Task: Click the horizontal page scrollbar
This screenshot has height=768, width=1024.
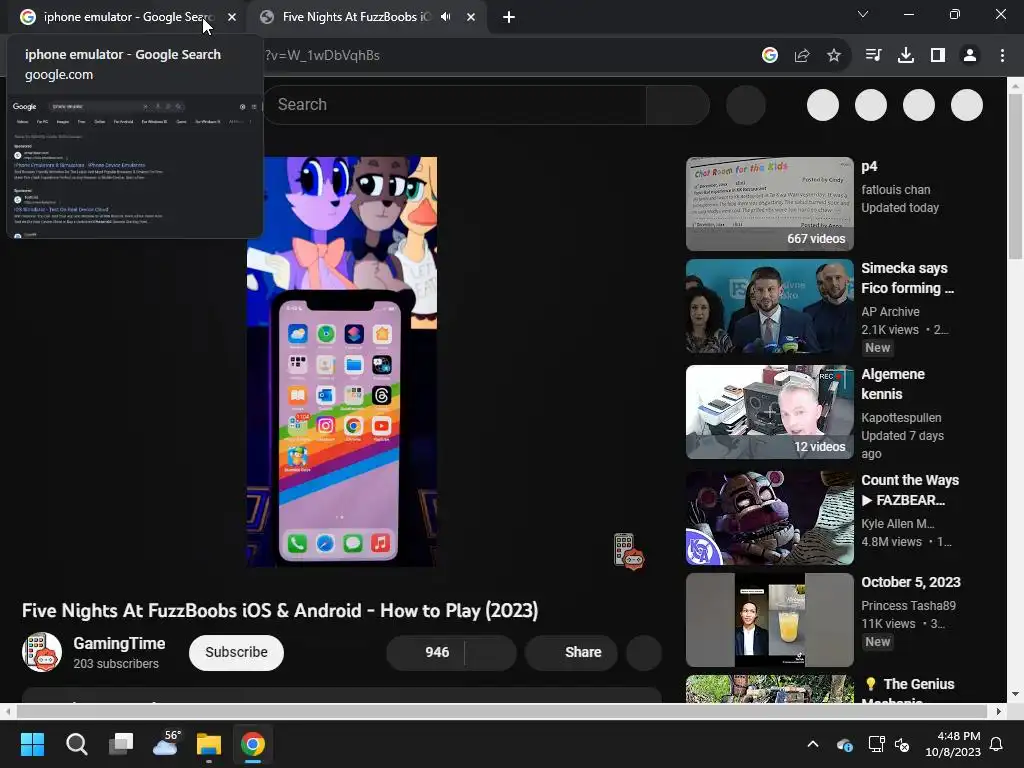Action: (x=501, y=711)
